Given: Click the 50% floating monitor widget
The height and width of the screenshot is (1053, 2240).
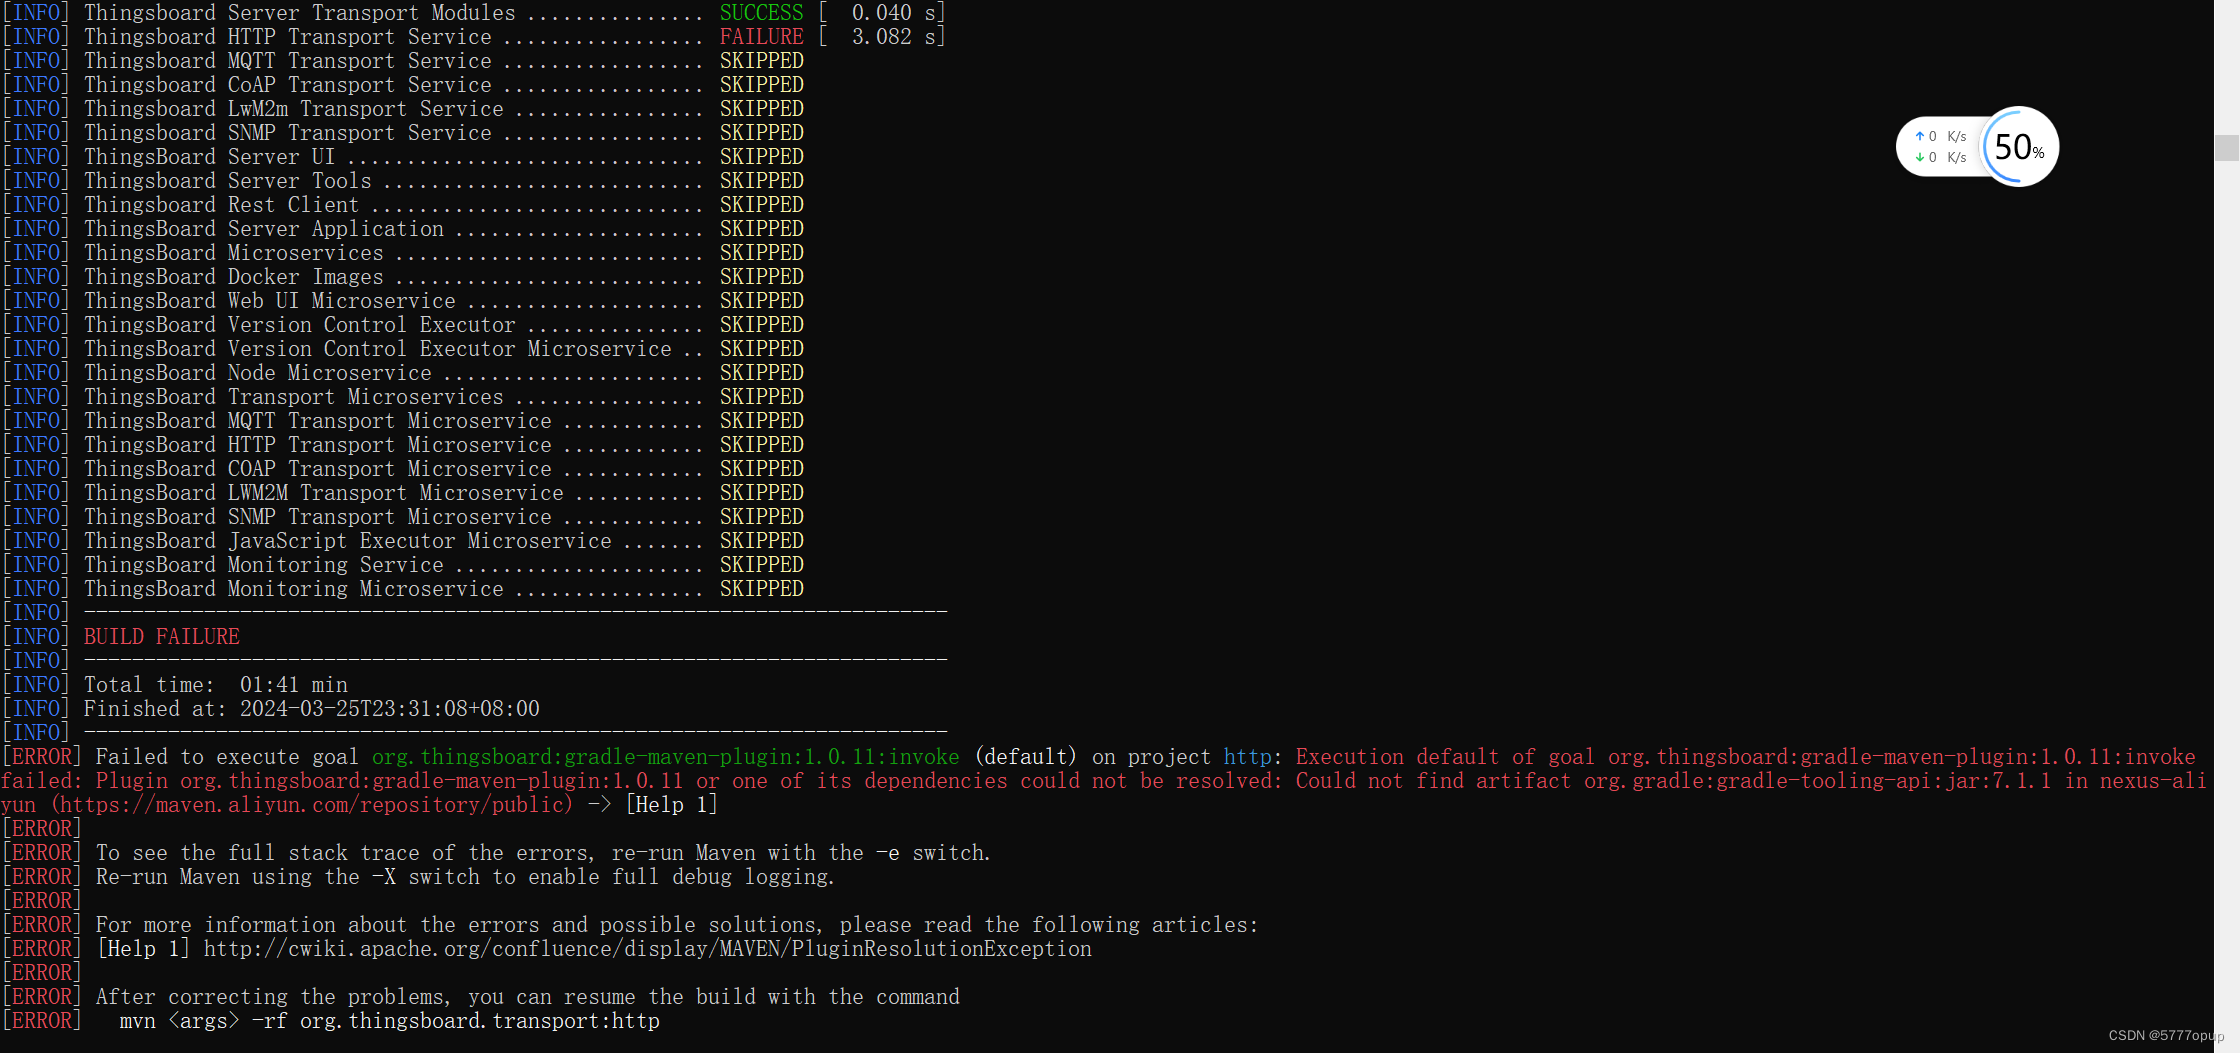Looking at the screenshot, I should pos(2019,147).
